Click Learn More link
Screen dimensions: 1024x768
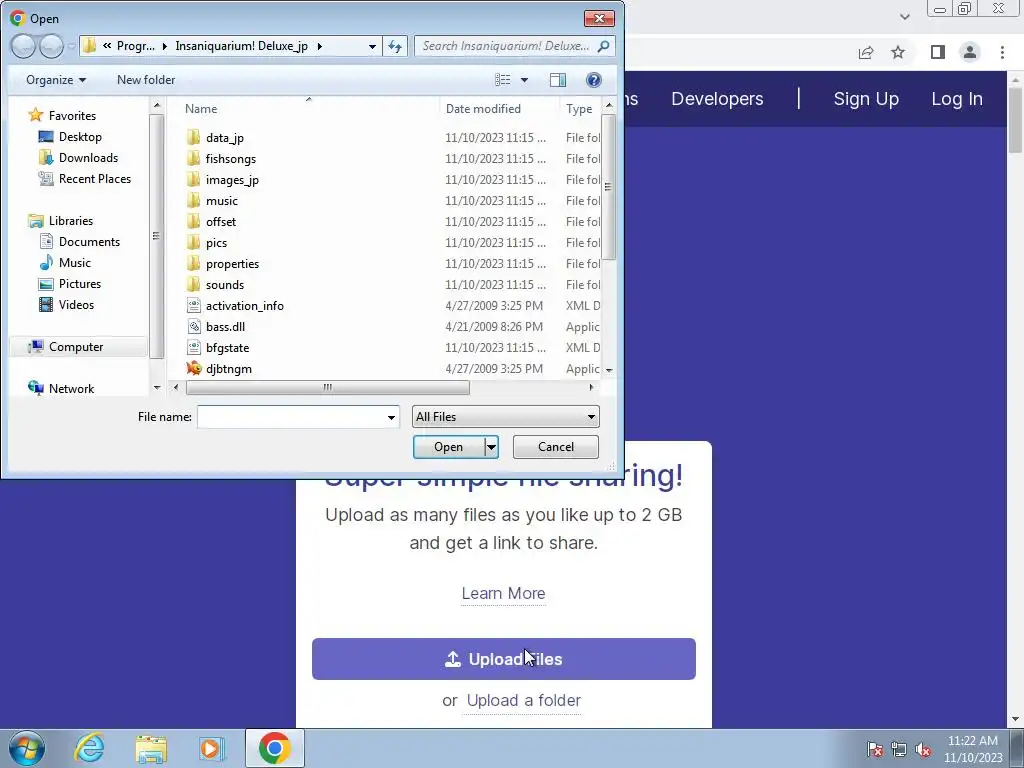coord(504,593)
